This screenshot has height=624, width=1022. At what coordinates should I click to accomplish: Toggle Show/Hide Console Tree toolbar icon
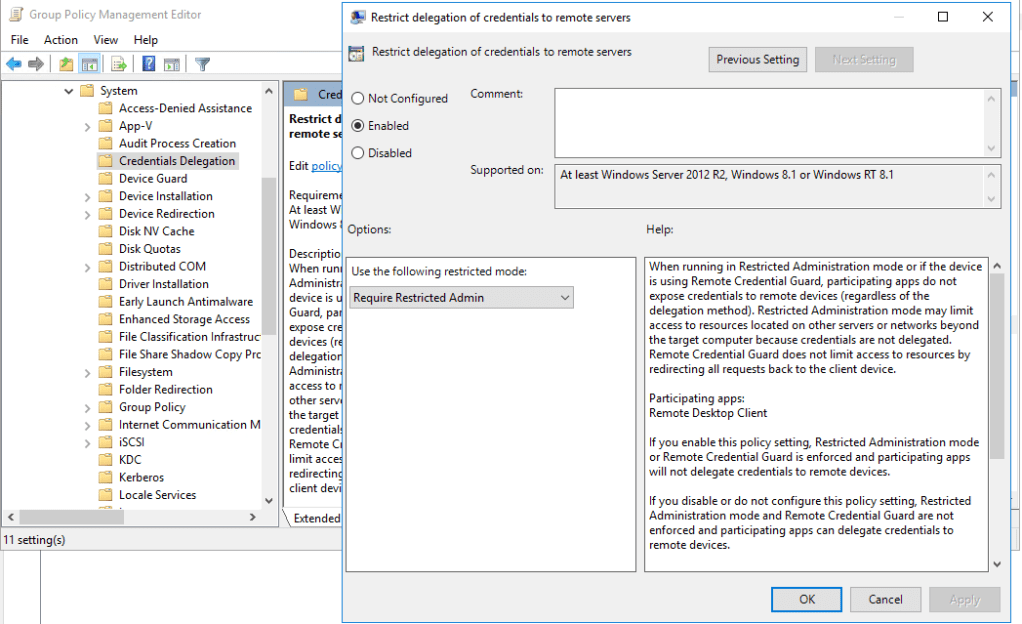89,64
